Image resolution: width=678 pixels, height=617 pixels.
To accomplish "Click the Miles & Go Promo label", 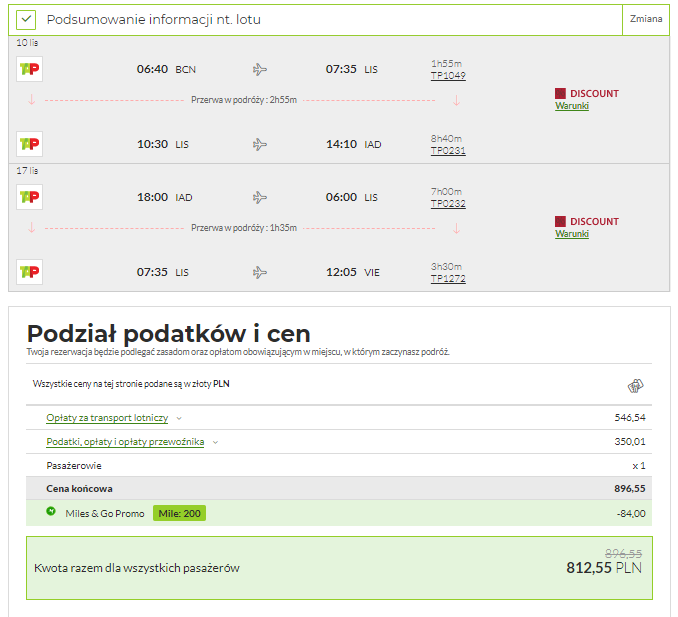I will pos(105,514).
